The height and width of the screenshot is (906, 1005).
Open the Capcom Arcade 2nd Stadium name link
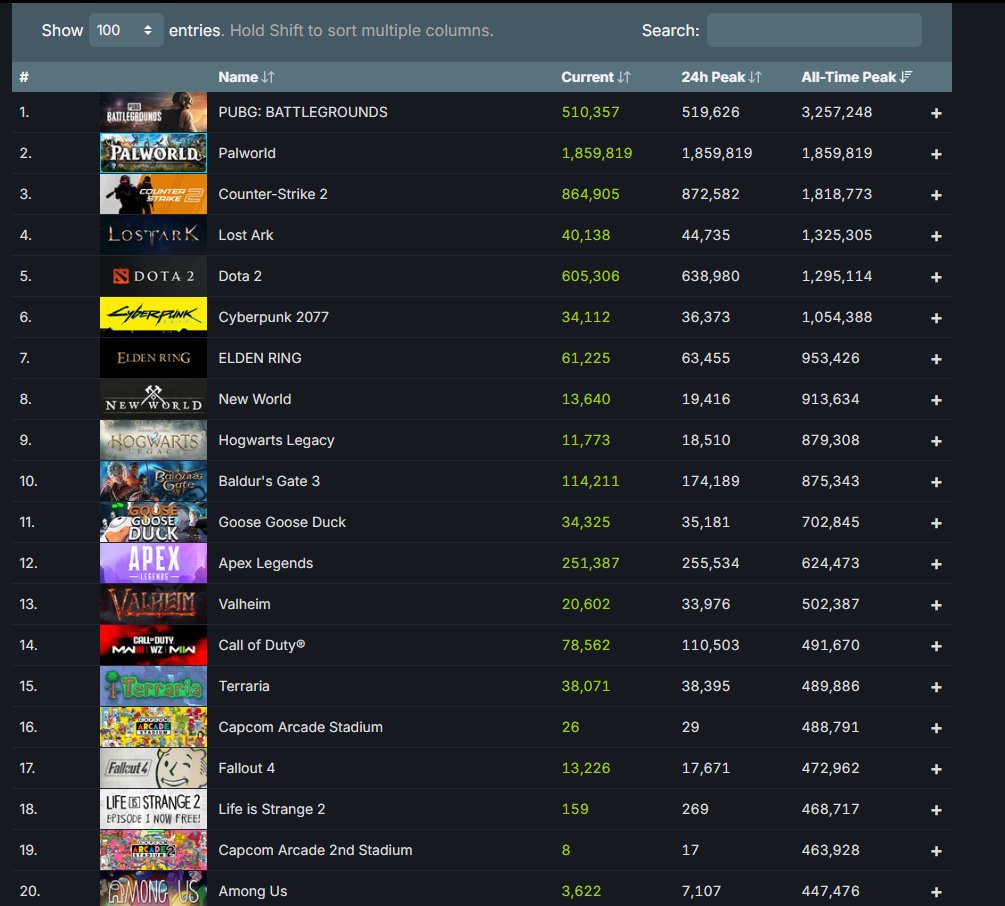(315, 850)
